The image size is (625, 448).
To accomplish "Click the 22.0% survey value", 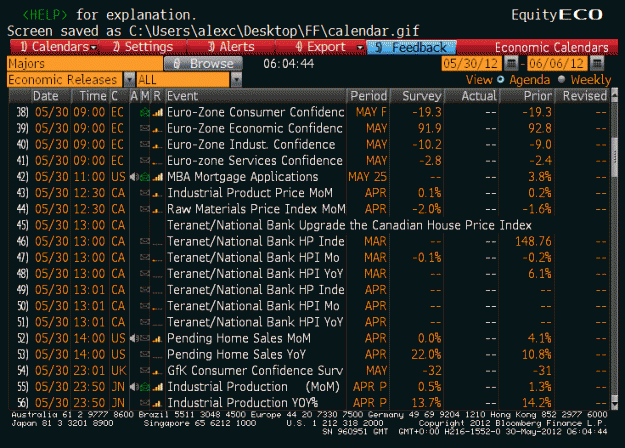I will point(426,354).
